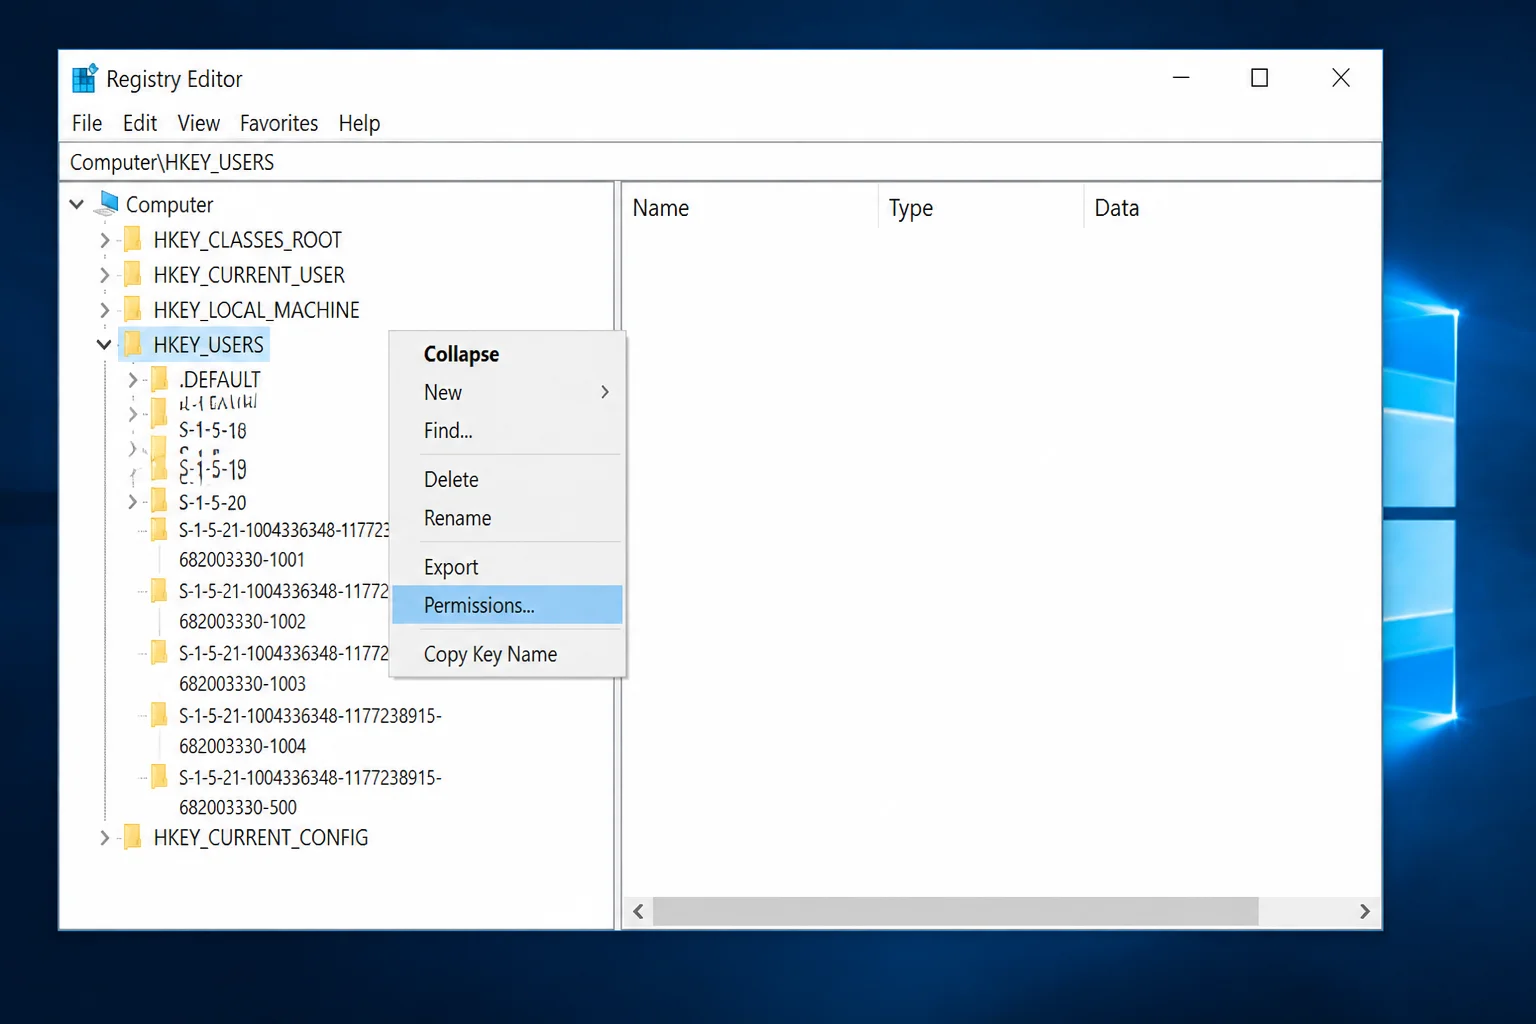Click the .DEFAULT folder icon
The image size is (1536, 1024).
pyautogui.click(x=159, y=380)
